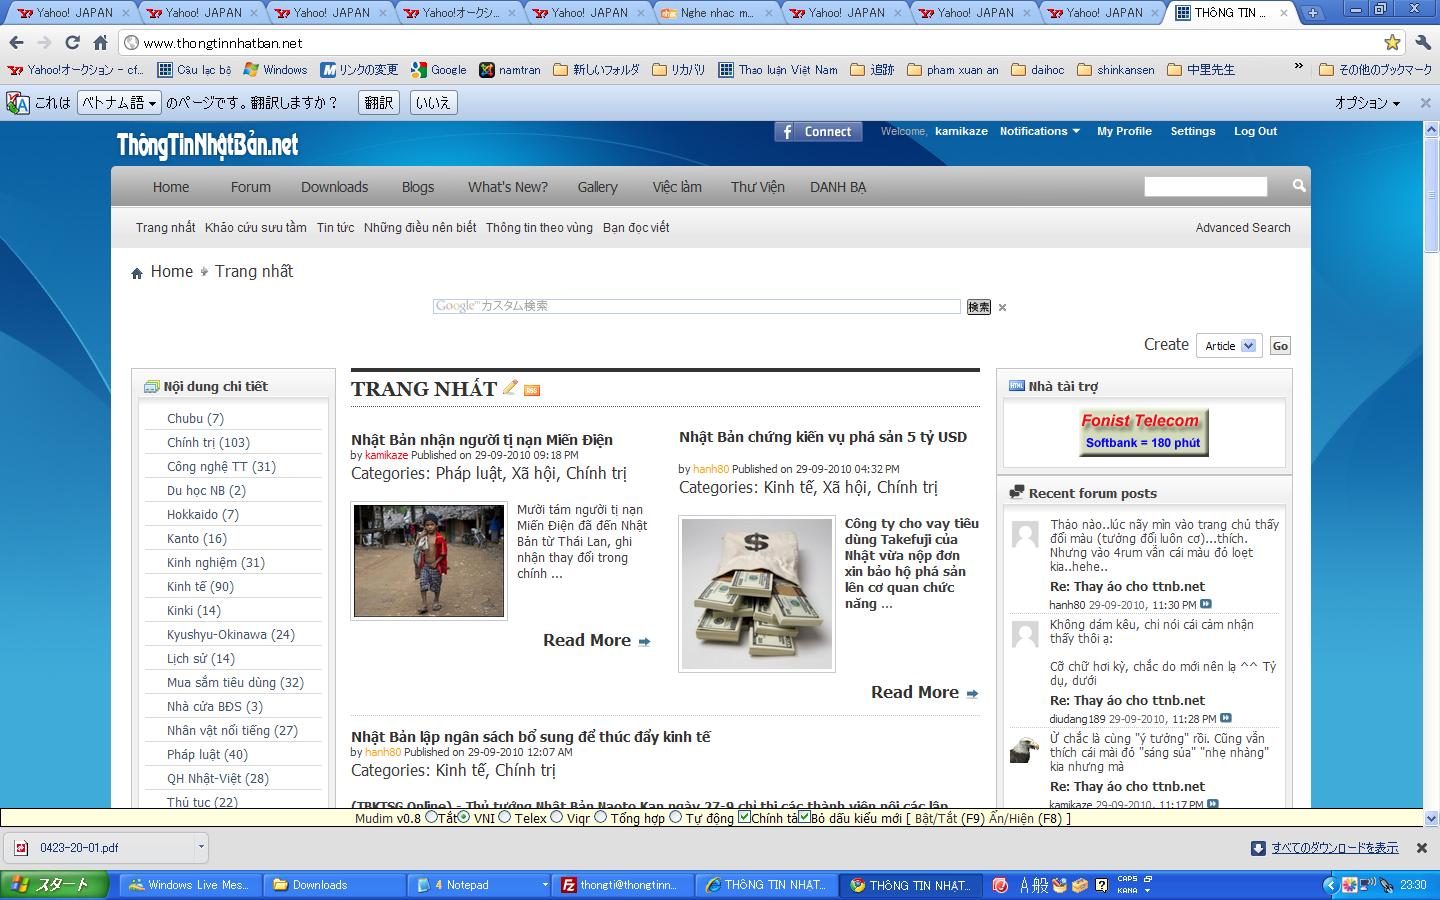This screenshot has height=900, width=1440.
Task: Close the downloads bar with the X
Action: [x=1421, y=848]
